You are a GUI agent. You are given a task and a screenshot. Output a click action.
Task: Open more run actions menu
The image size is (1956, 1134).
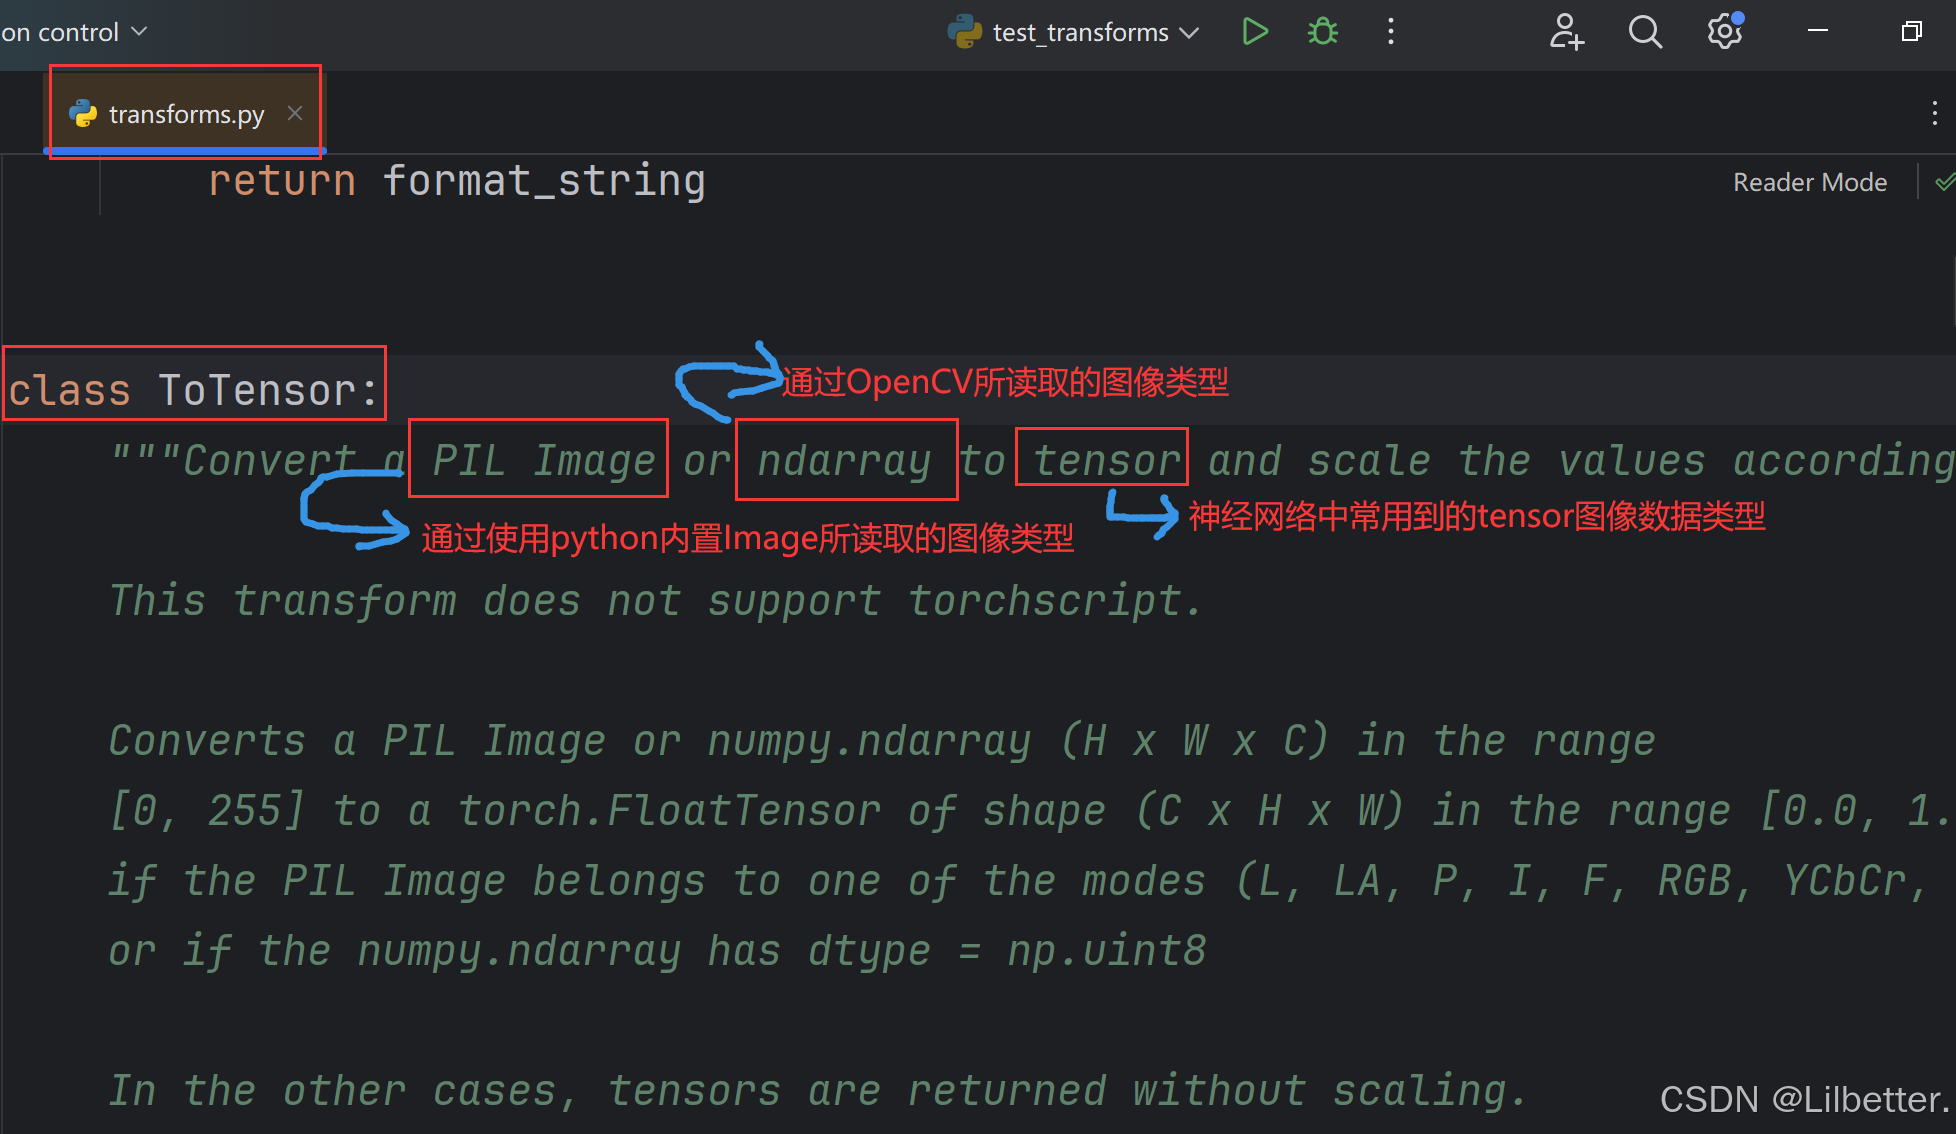1390,32
